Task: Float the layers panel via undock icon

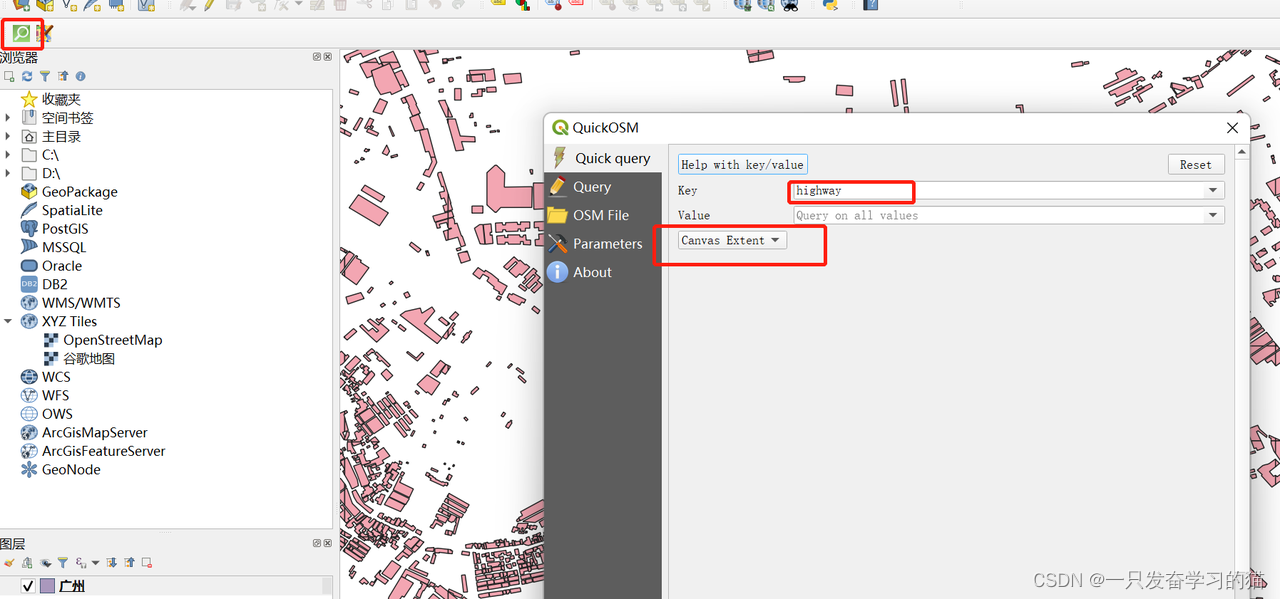Action: point(317,543)
